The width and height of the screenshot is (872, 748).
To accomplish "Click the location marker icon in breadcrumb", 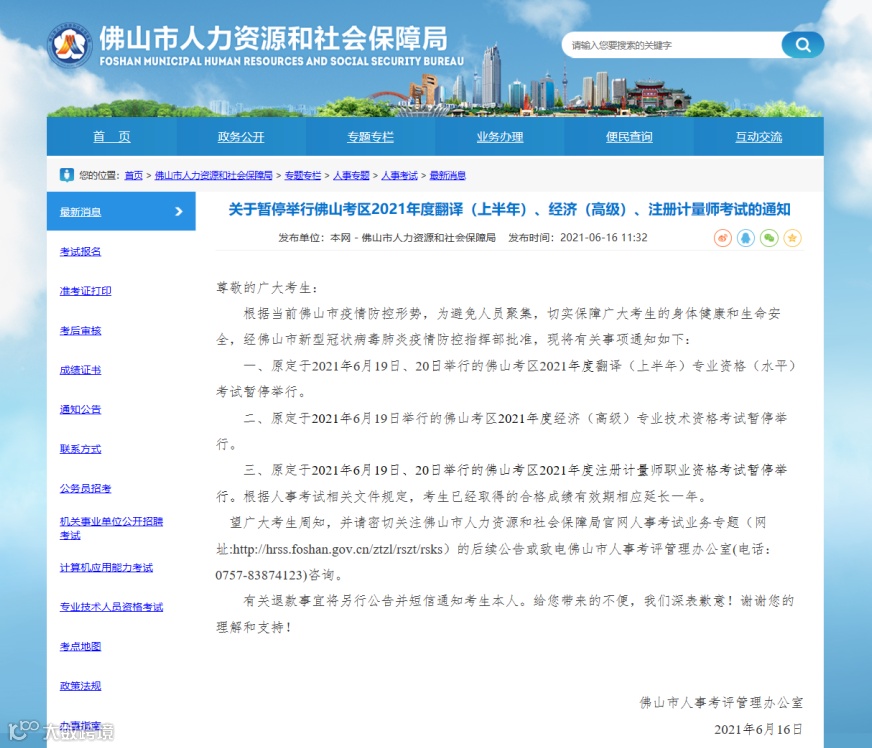I will tap(67, 175).
